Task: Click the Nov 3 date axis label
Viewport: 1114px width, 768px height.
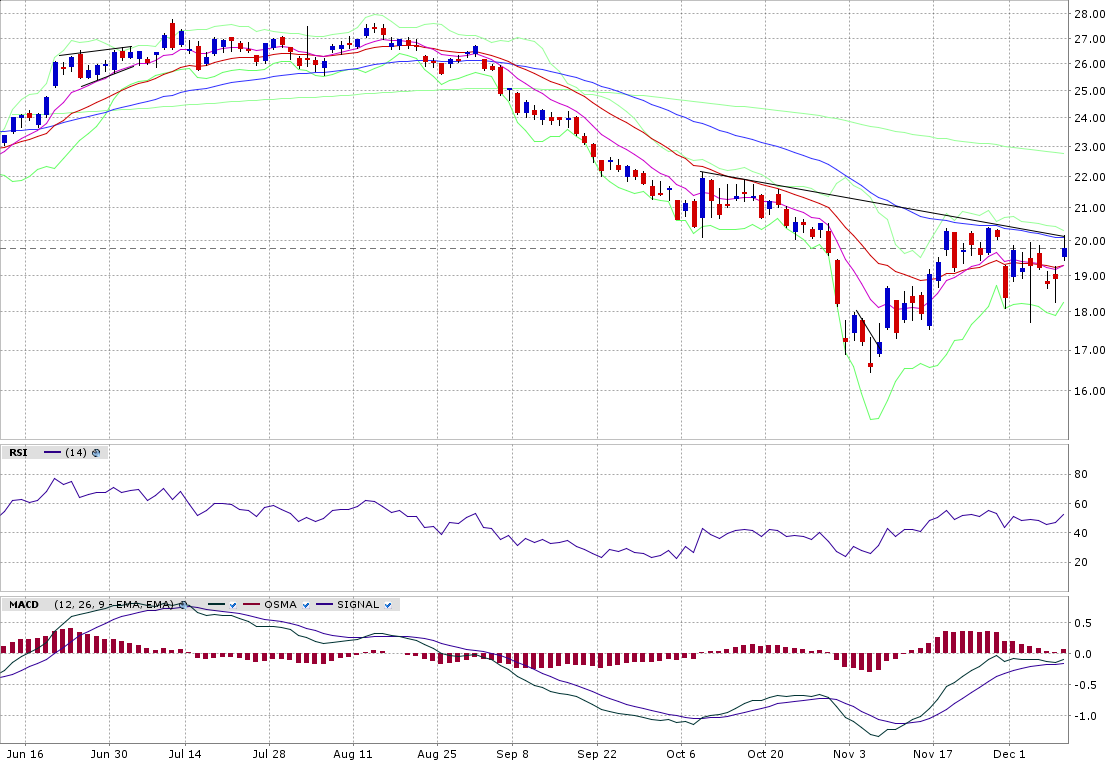Action: coord(848,753)
